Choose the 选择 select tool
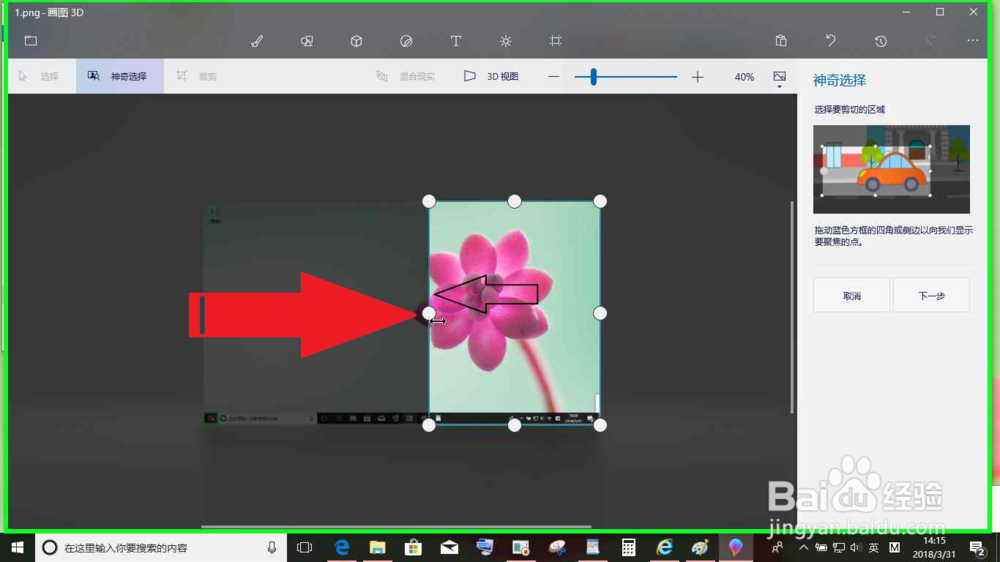This screenshot has height=562, width=1000. click(x=39, y=77)
